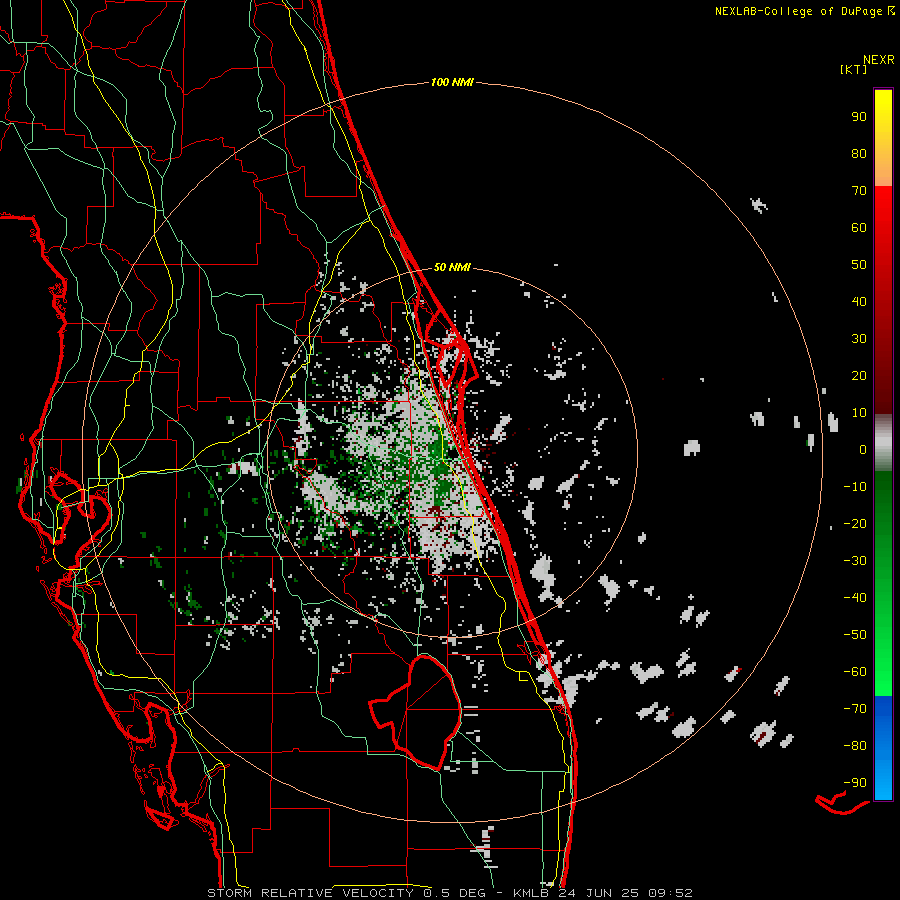The height and width of the screenshot is (900, 900).
Task: Select the positive 90 knot scale label
Action: coord(859,117)
